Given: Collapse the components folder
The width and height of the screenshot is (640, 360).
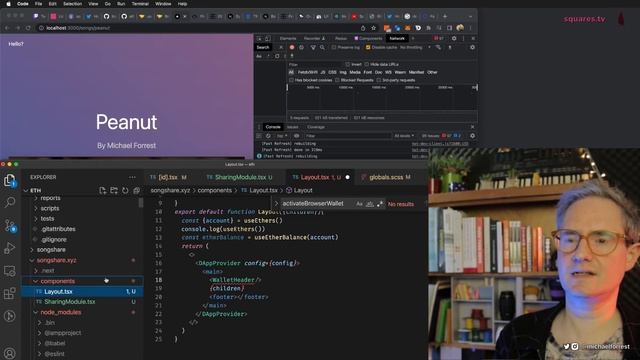Looking at the screenshot, I should coord(58,281).
